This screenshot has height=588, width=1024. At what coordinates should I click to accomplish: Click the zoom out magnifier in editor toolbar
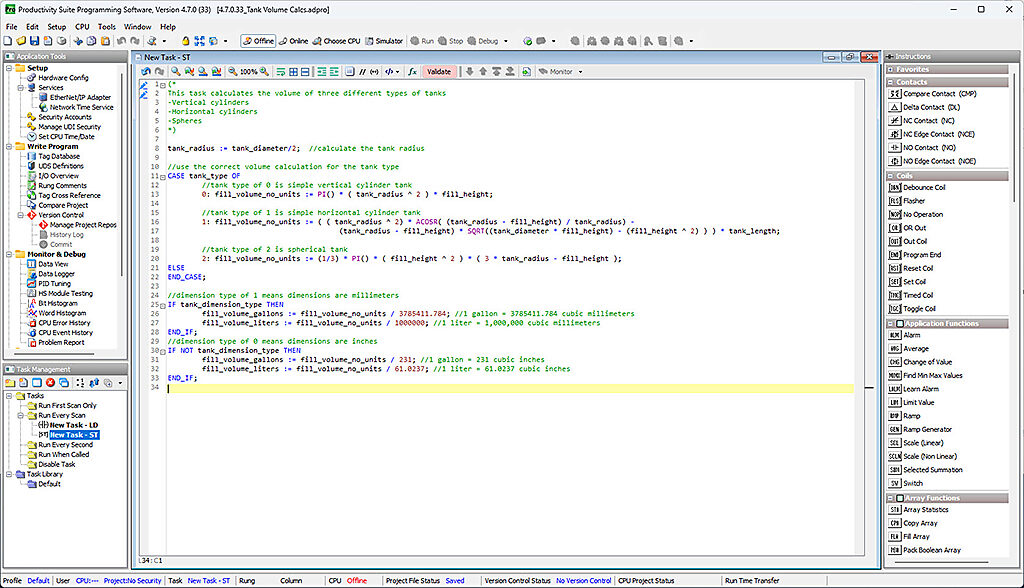[232, 71]
